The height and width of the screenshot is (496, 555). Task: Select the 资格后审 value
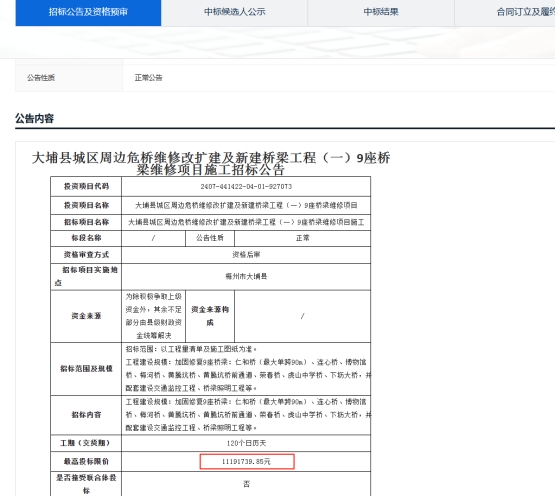pos(246,255)
